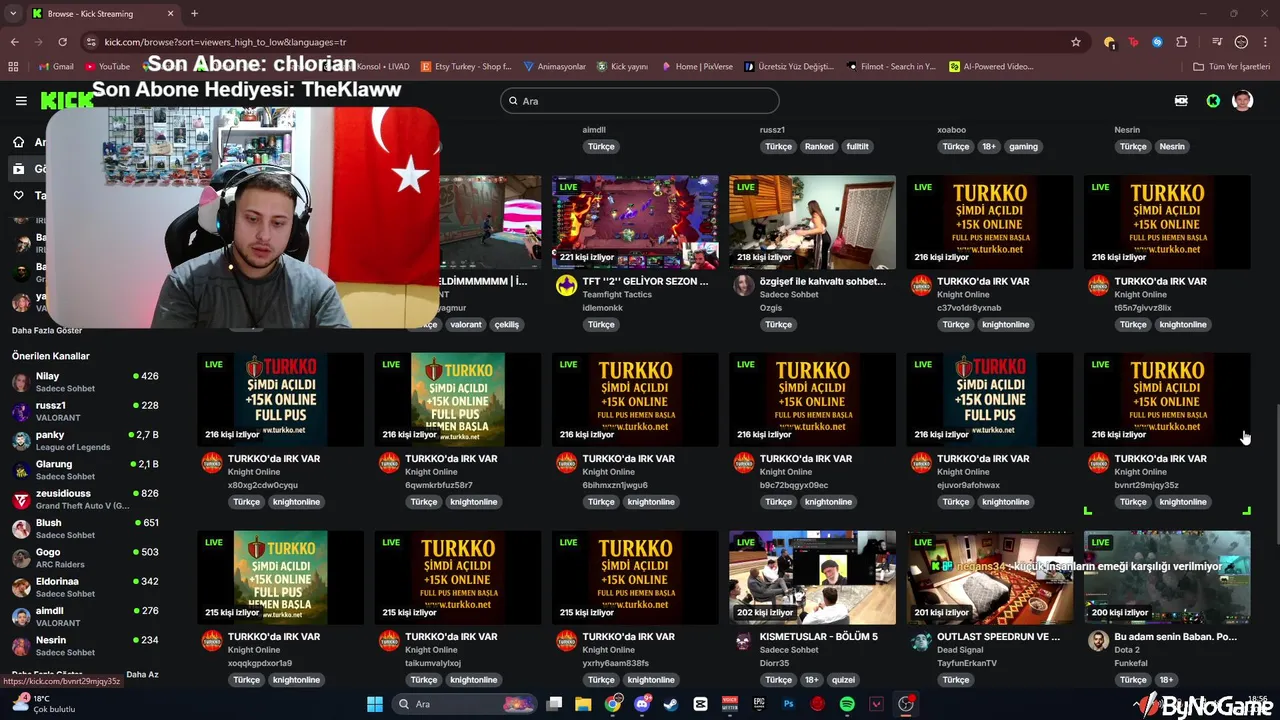Click Funkefal avatar beside Dota 2 stream
The width and height of the screenshot is (1280, 720).
pyautogui.click(x=1098, y=641)
